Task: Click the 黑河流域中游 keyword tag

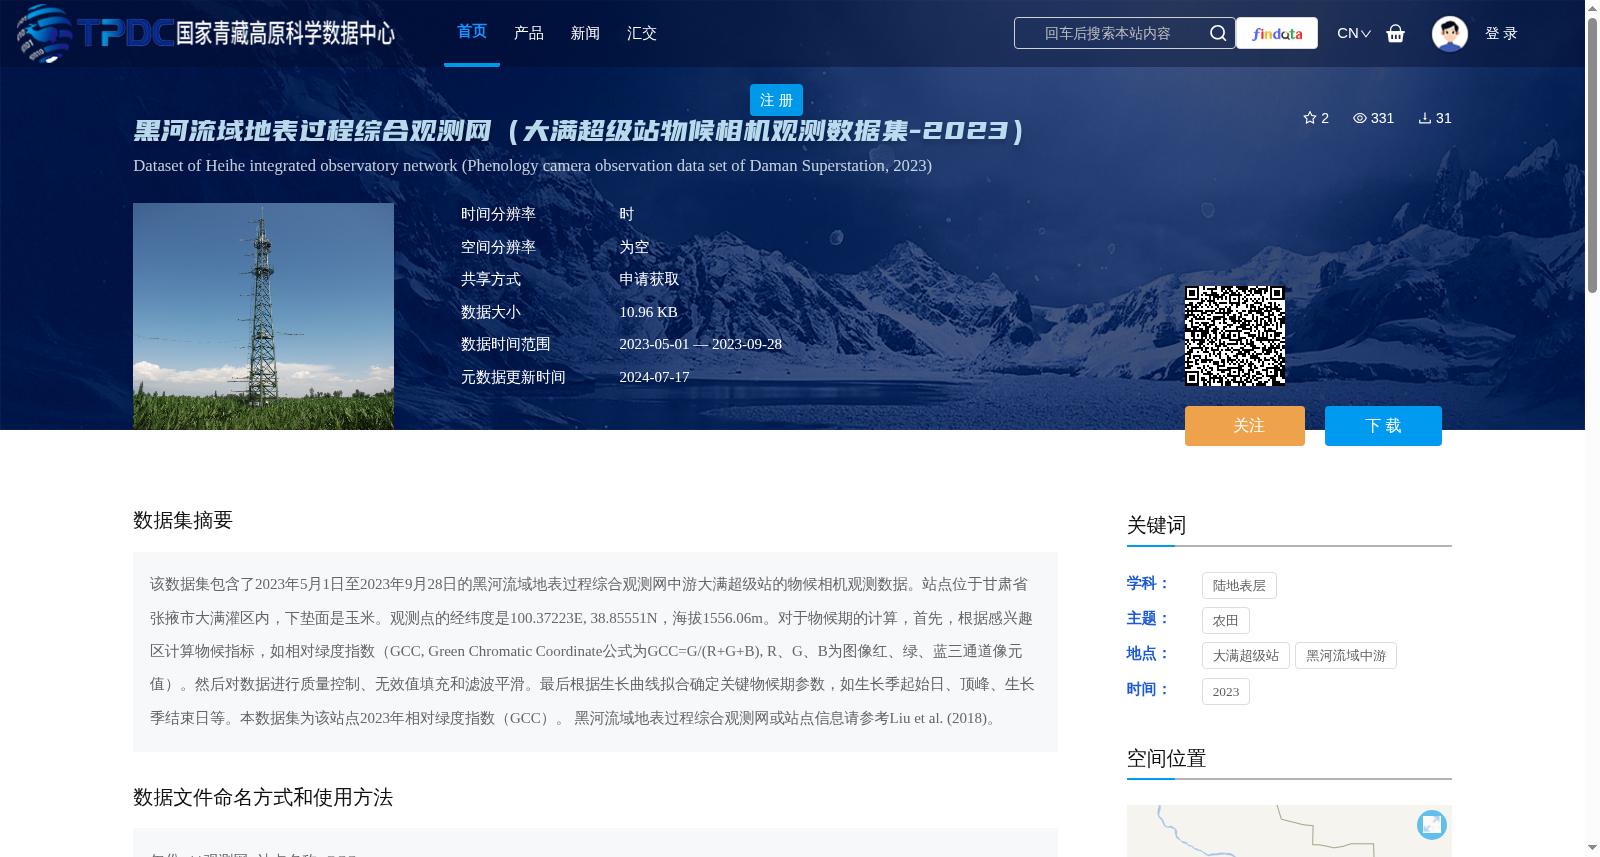Action: 1346,656
